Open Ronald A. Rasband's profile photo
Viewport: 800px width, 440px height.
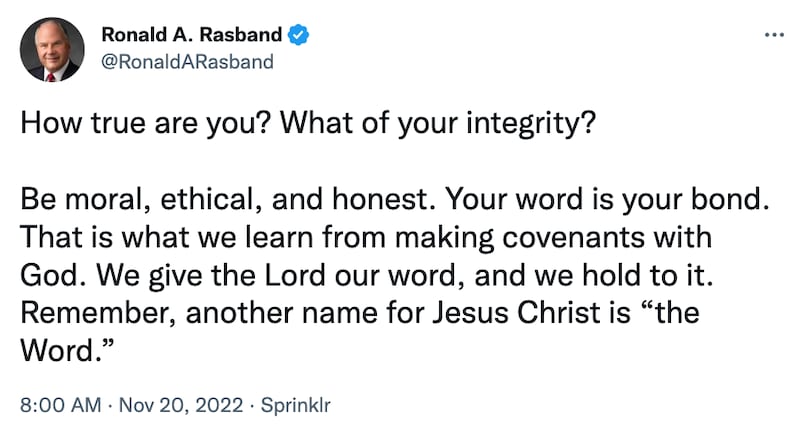pyautogui.click(x=52, y=50)
